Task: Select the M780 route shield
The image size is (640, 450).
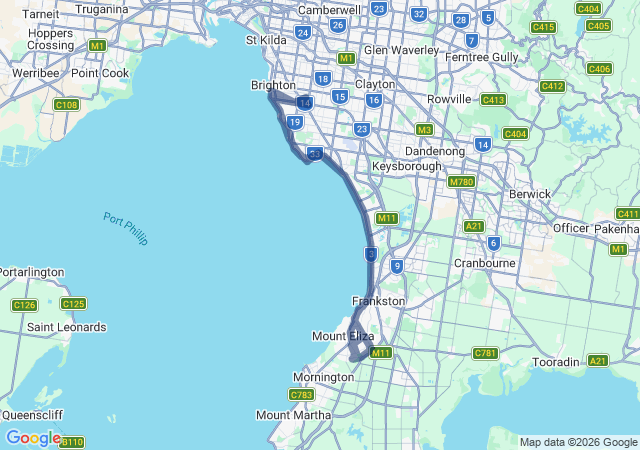Action: [x=461, y=181]
